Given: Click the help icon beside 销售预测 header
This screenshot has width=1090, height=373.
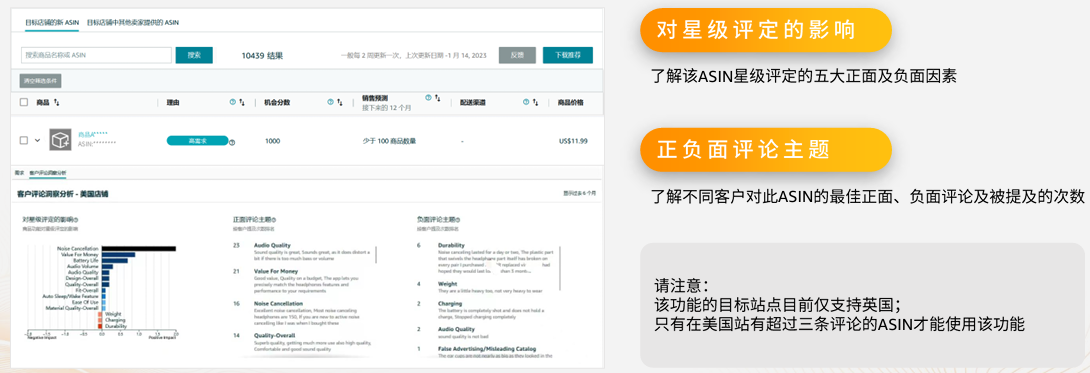Looking at the screenshot, I should point(428,98).
